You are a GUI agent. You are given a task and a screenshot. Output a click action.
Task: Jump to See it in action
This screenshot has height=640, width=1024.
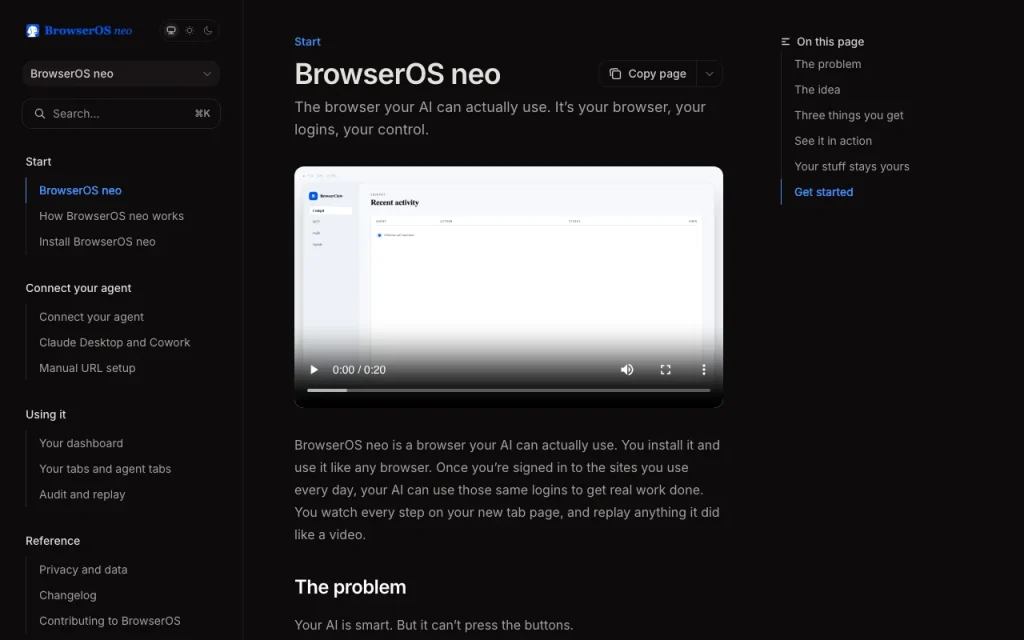click(x=833, y=141)
